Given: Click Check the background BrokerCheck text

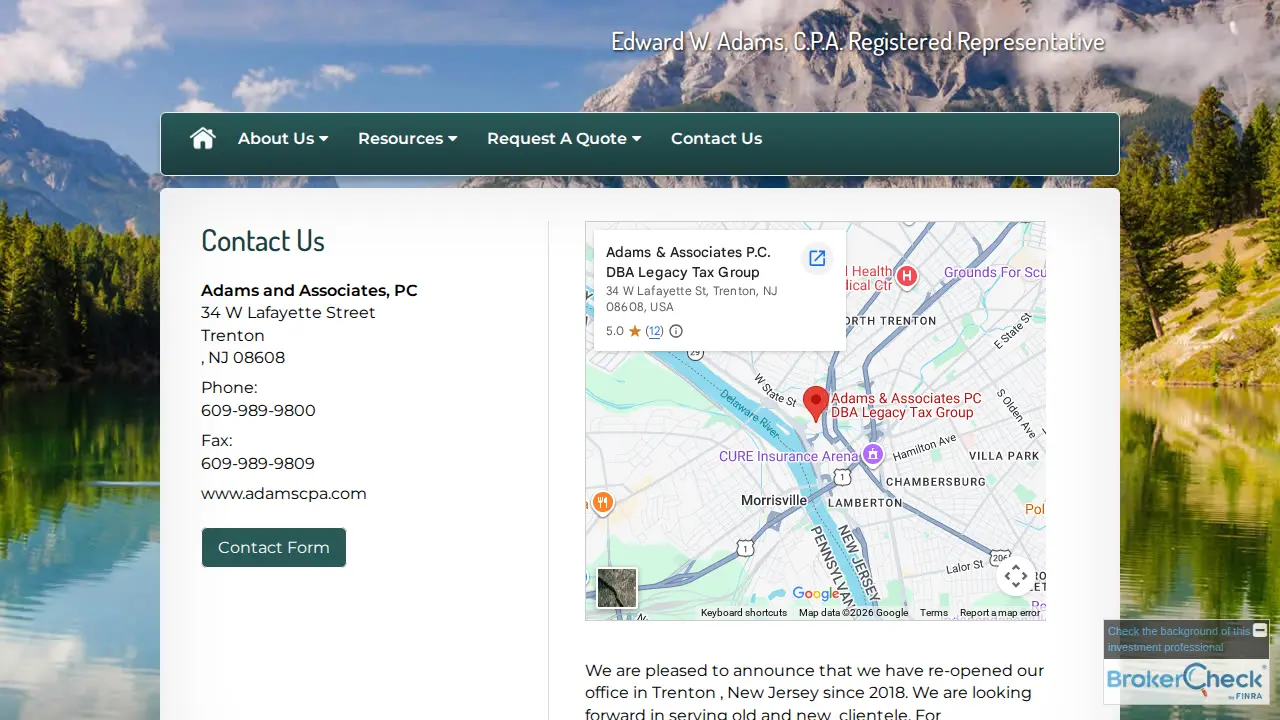Looking at the screenshot, I should coord(1178,639).
